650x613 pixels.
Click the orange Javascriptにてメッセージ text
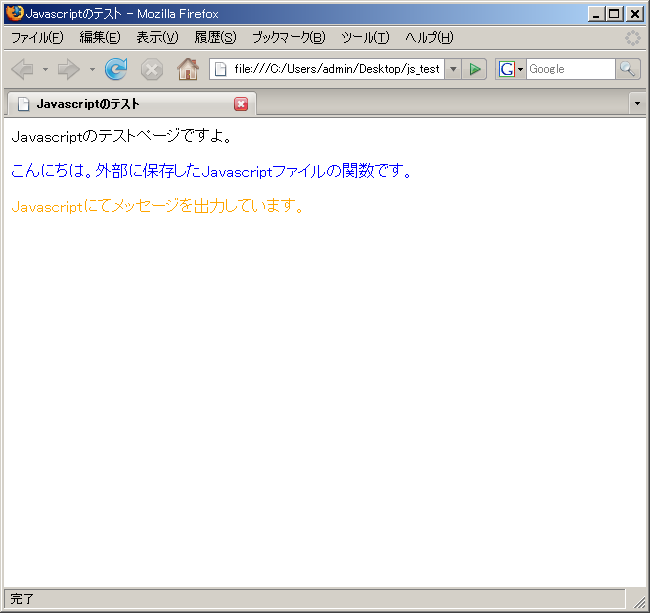(158, 206)
